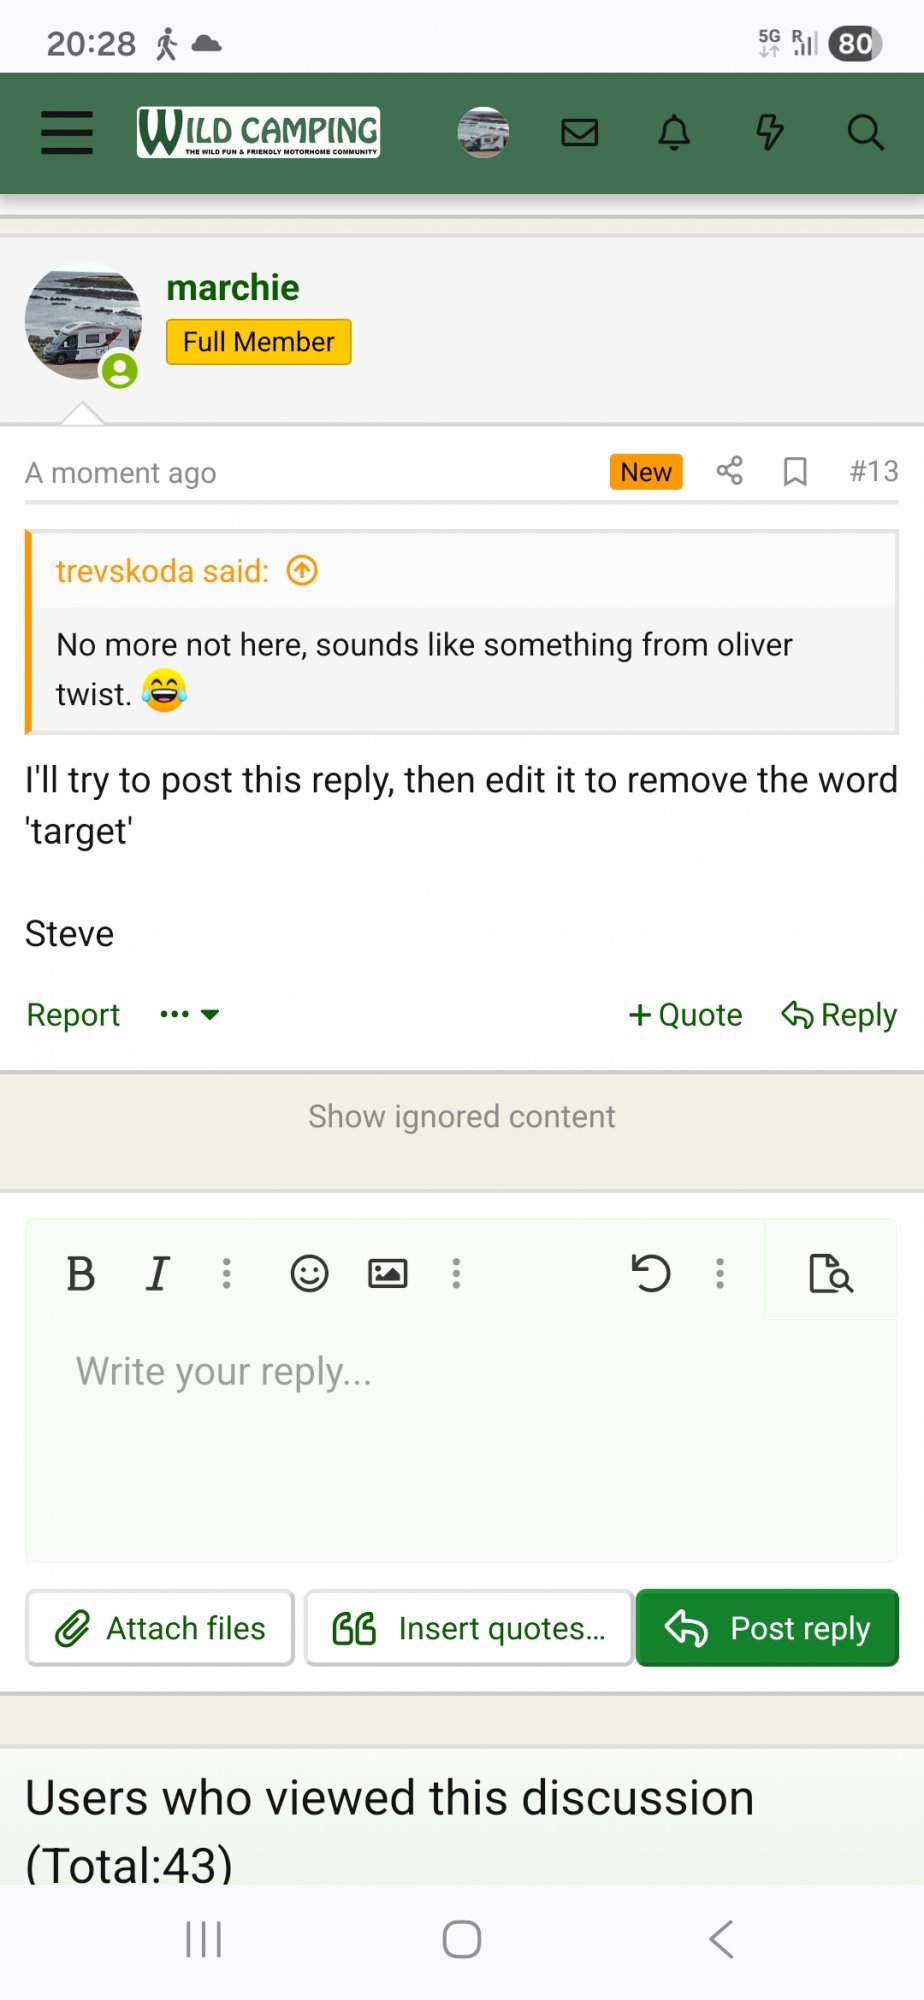Open the quoted post via trevskoda's arrow
The image size is (924, 2000).
coord(301,570)
